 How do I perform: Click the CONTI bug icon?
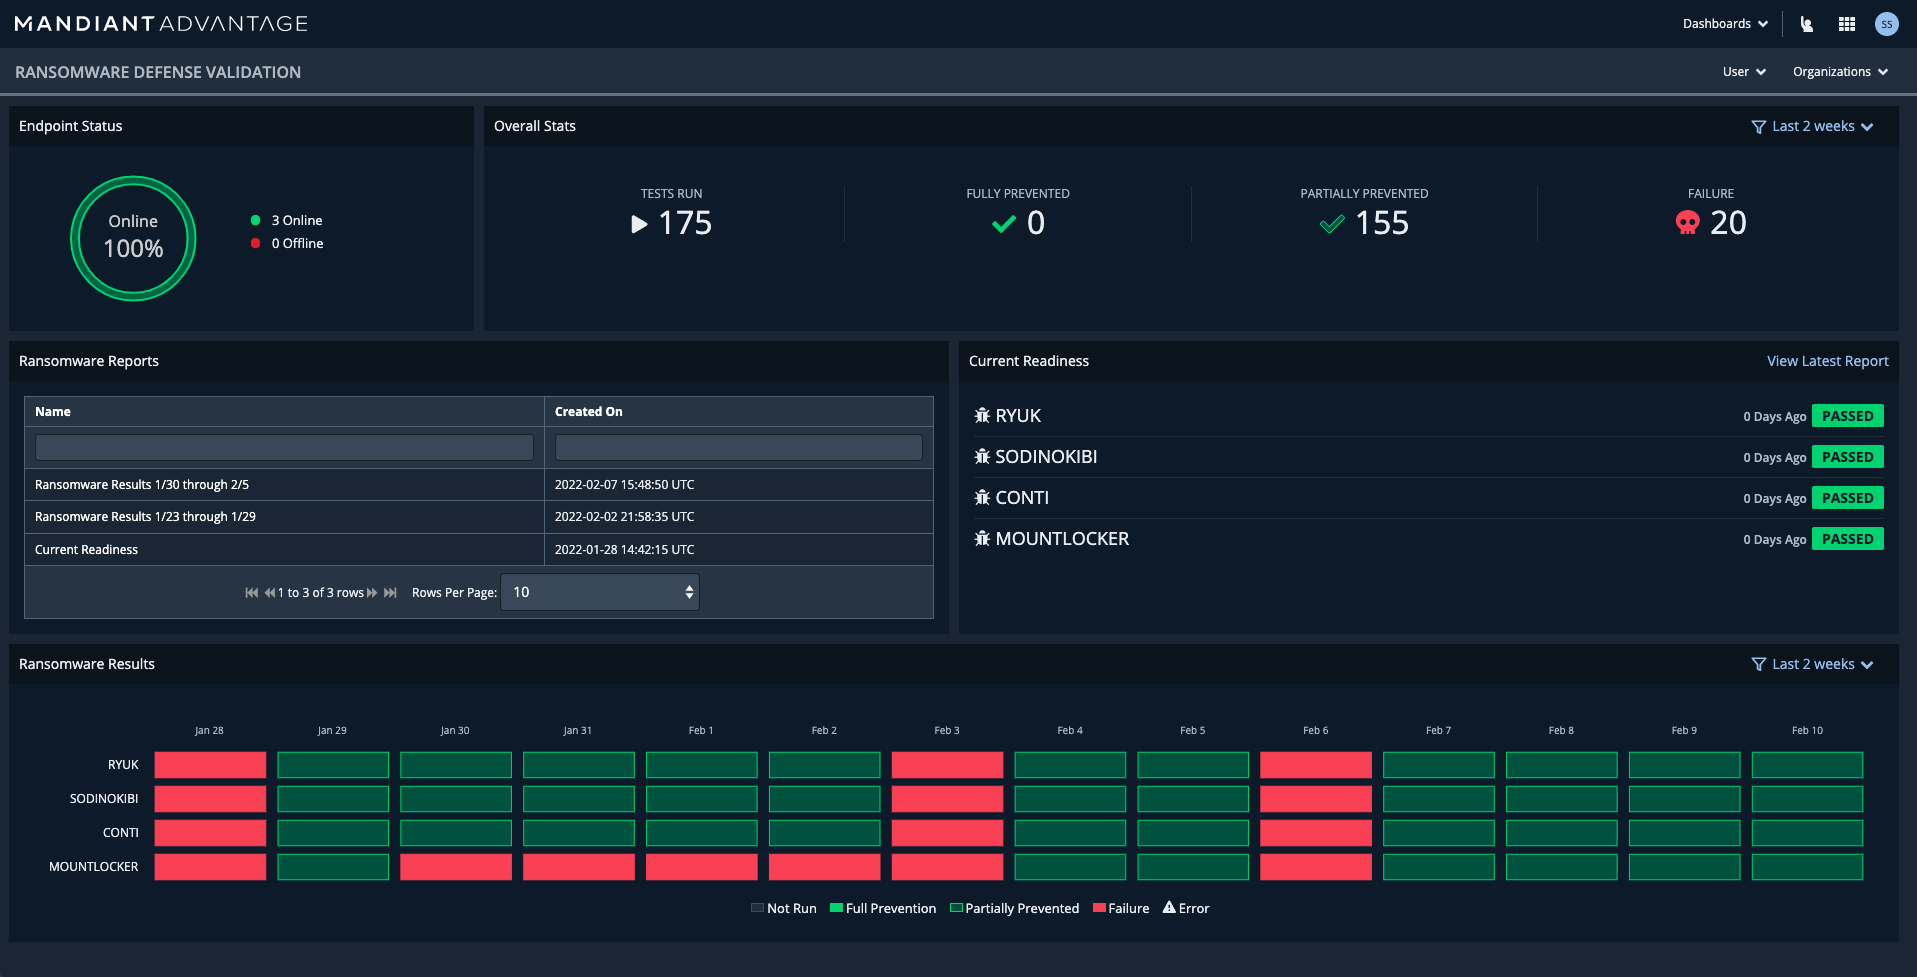(x=982, y=497)
